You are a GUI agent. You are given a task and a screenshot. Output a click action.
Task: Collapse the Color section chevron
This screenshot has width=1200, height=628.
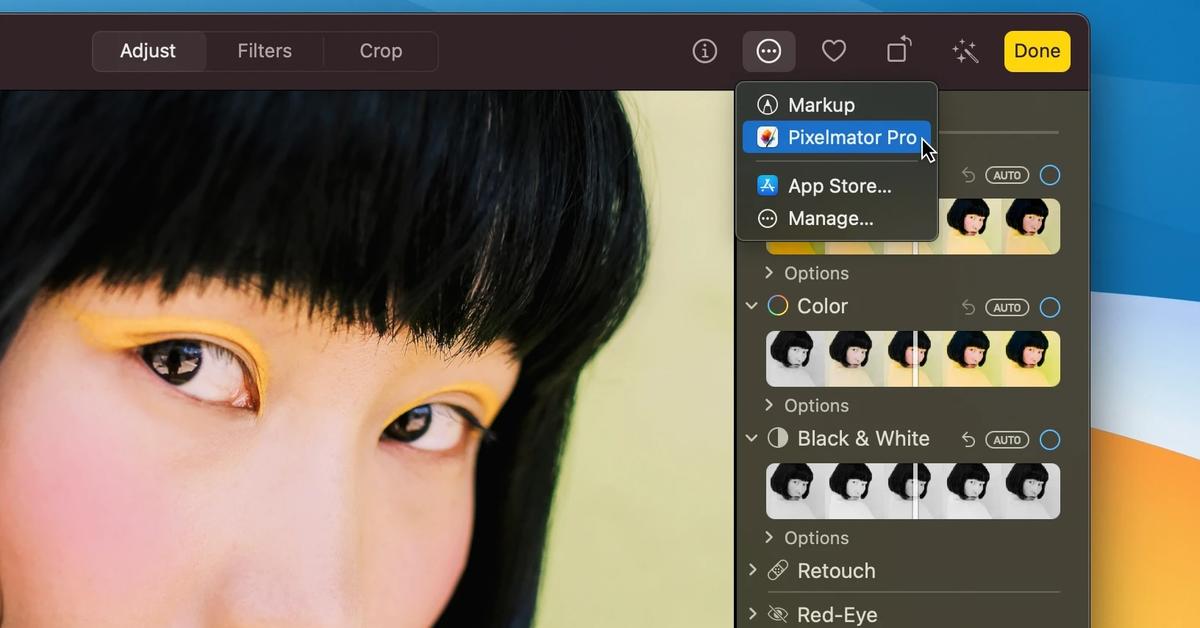point(752,306)
